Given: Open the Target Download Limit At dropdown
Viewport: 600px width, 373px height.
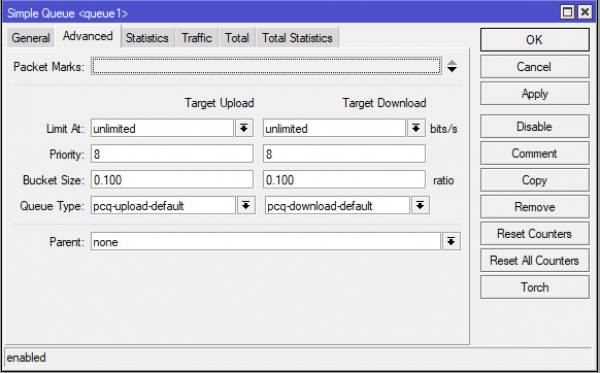Looking at the screenshot, I should (416, 128).
